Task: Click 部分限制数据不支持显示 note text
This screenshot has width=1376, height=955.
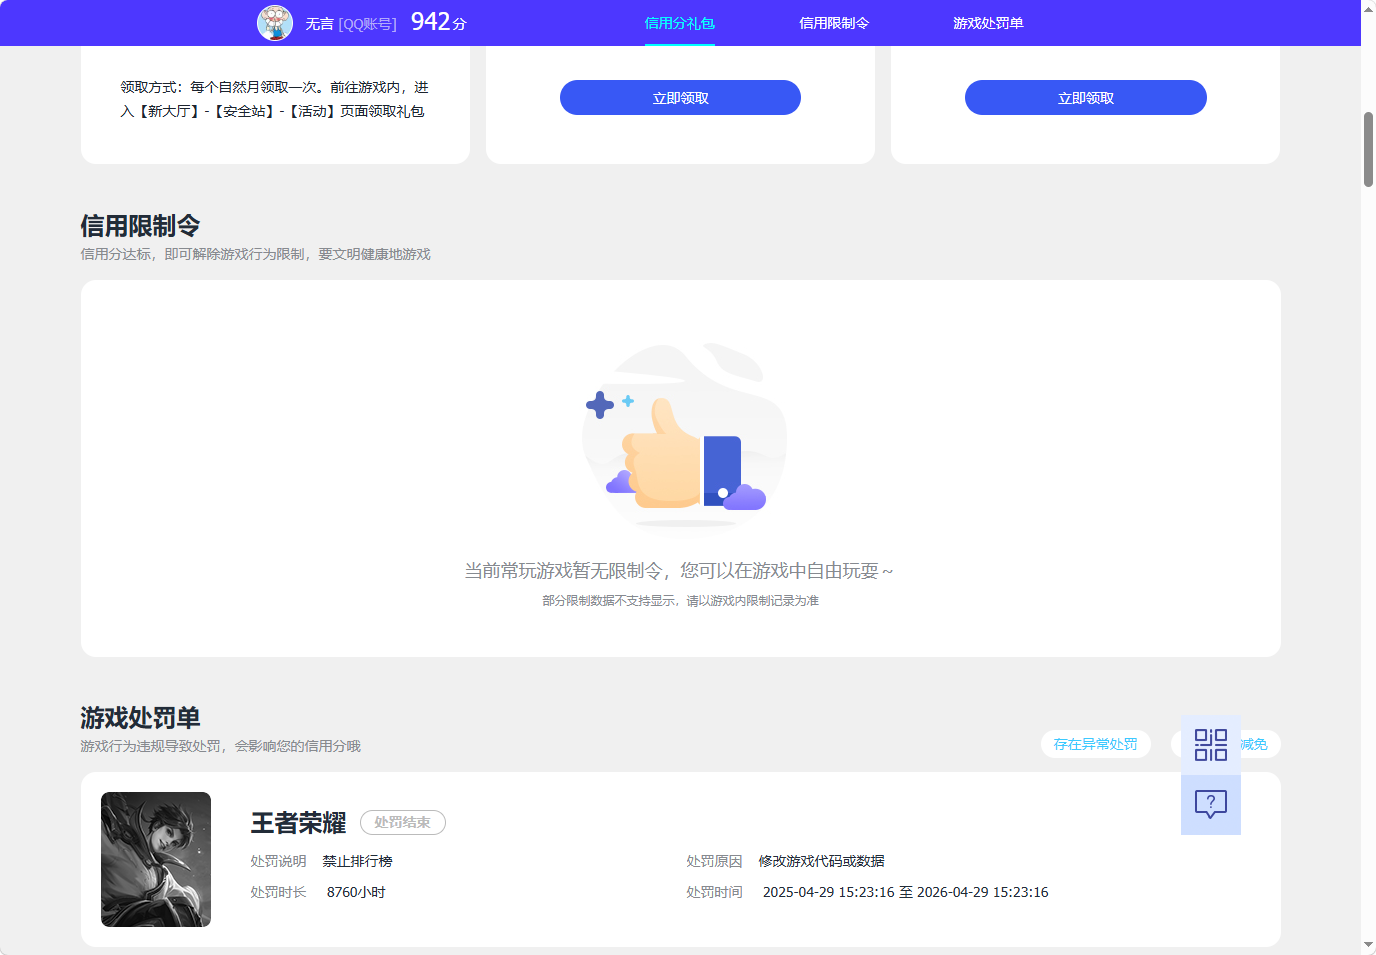Action: (x=681, y=601)
